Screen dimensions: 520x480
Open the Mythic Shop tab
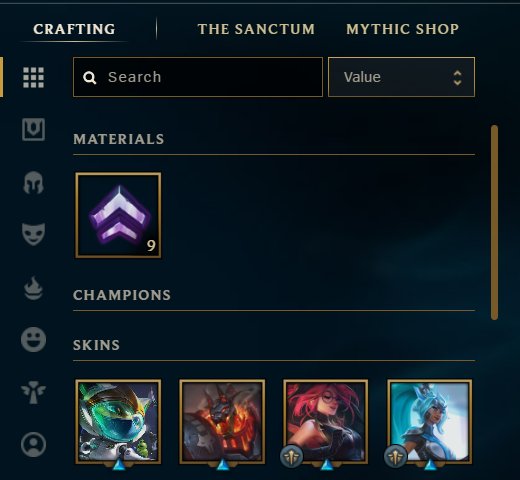pyautogui.click(x=402, y=29)
